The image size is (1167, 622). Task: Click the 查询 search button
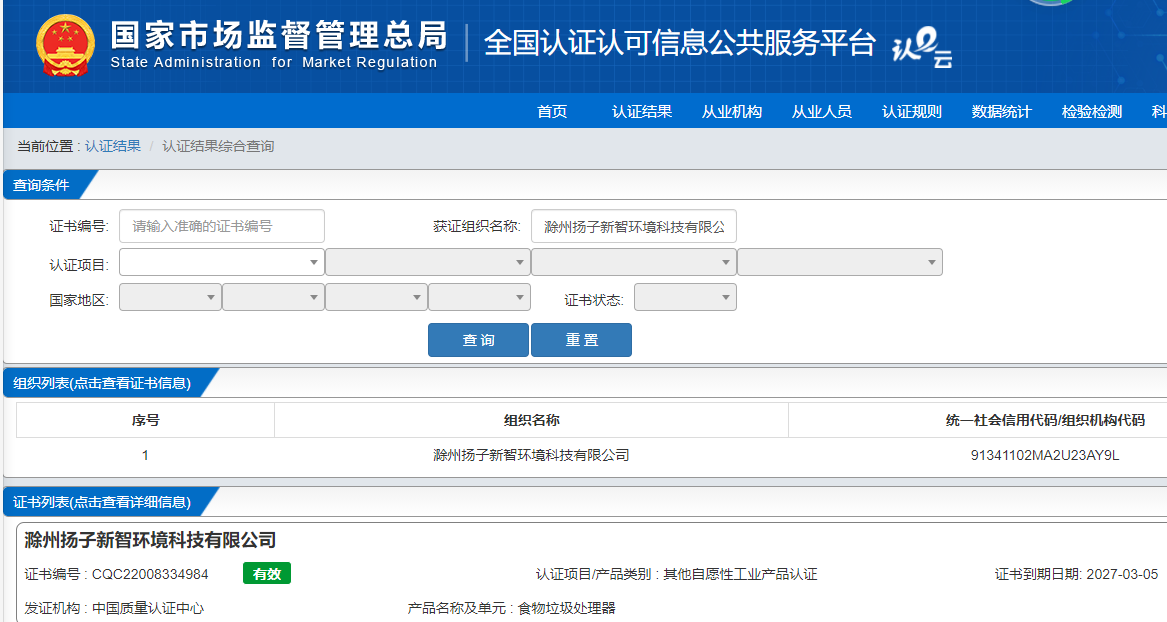479,340
